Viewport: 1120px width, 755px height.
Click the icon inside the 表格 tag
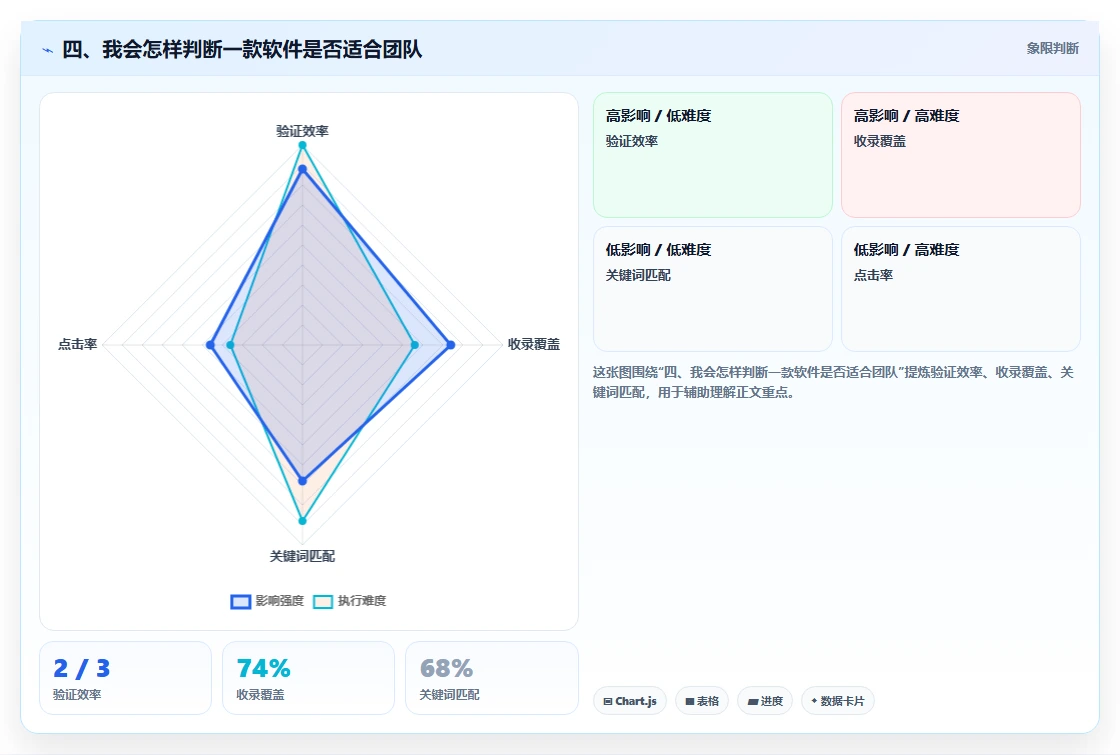click(x=689, y=701)
